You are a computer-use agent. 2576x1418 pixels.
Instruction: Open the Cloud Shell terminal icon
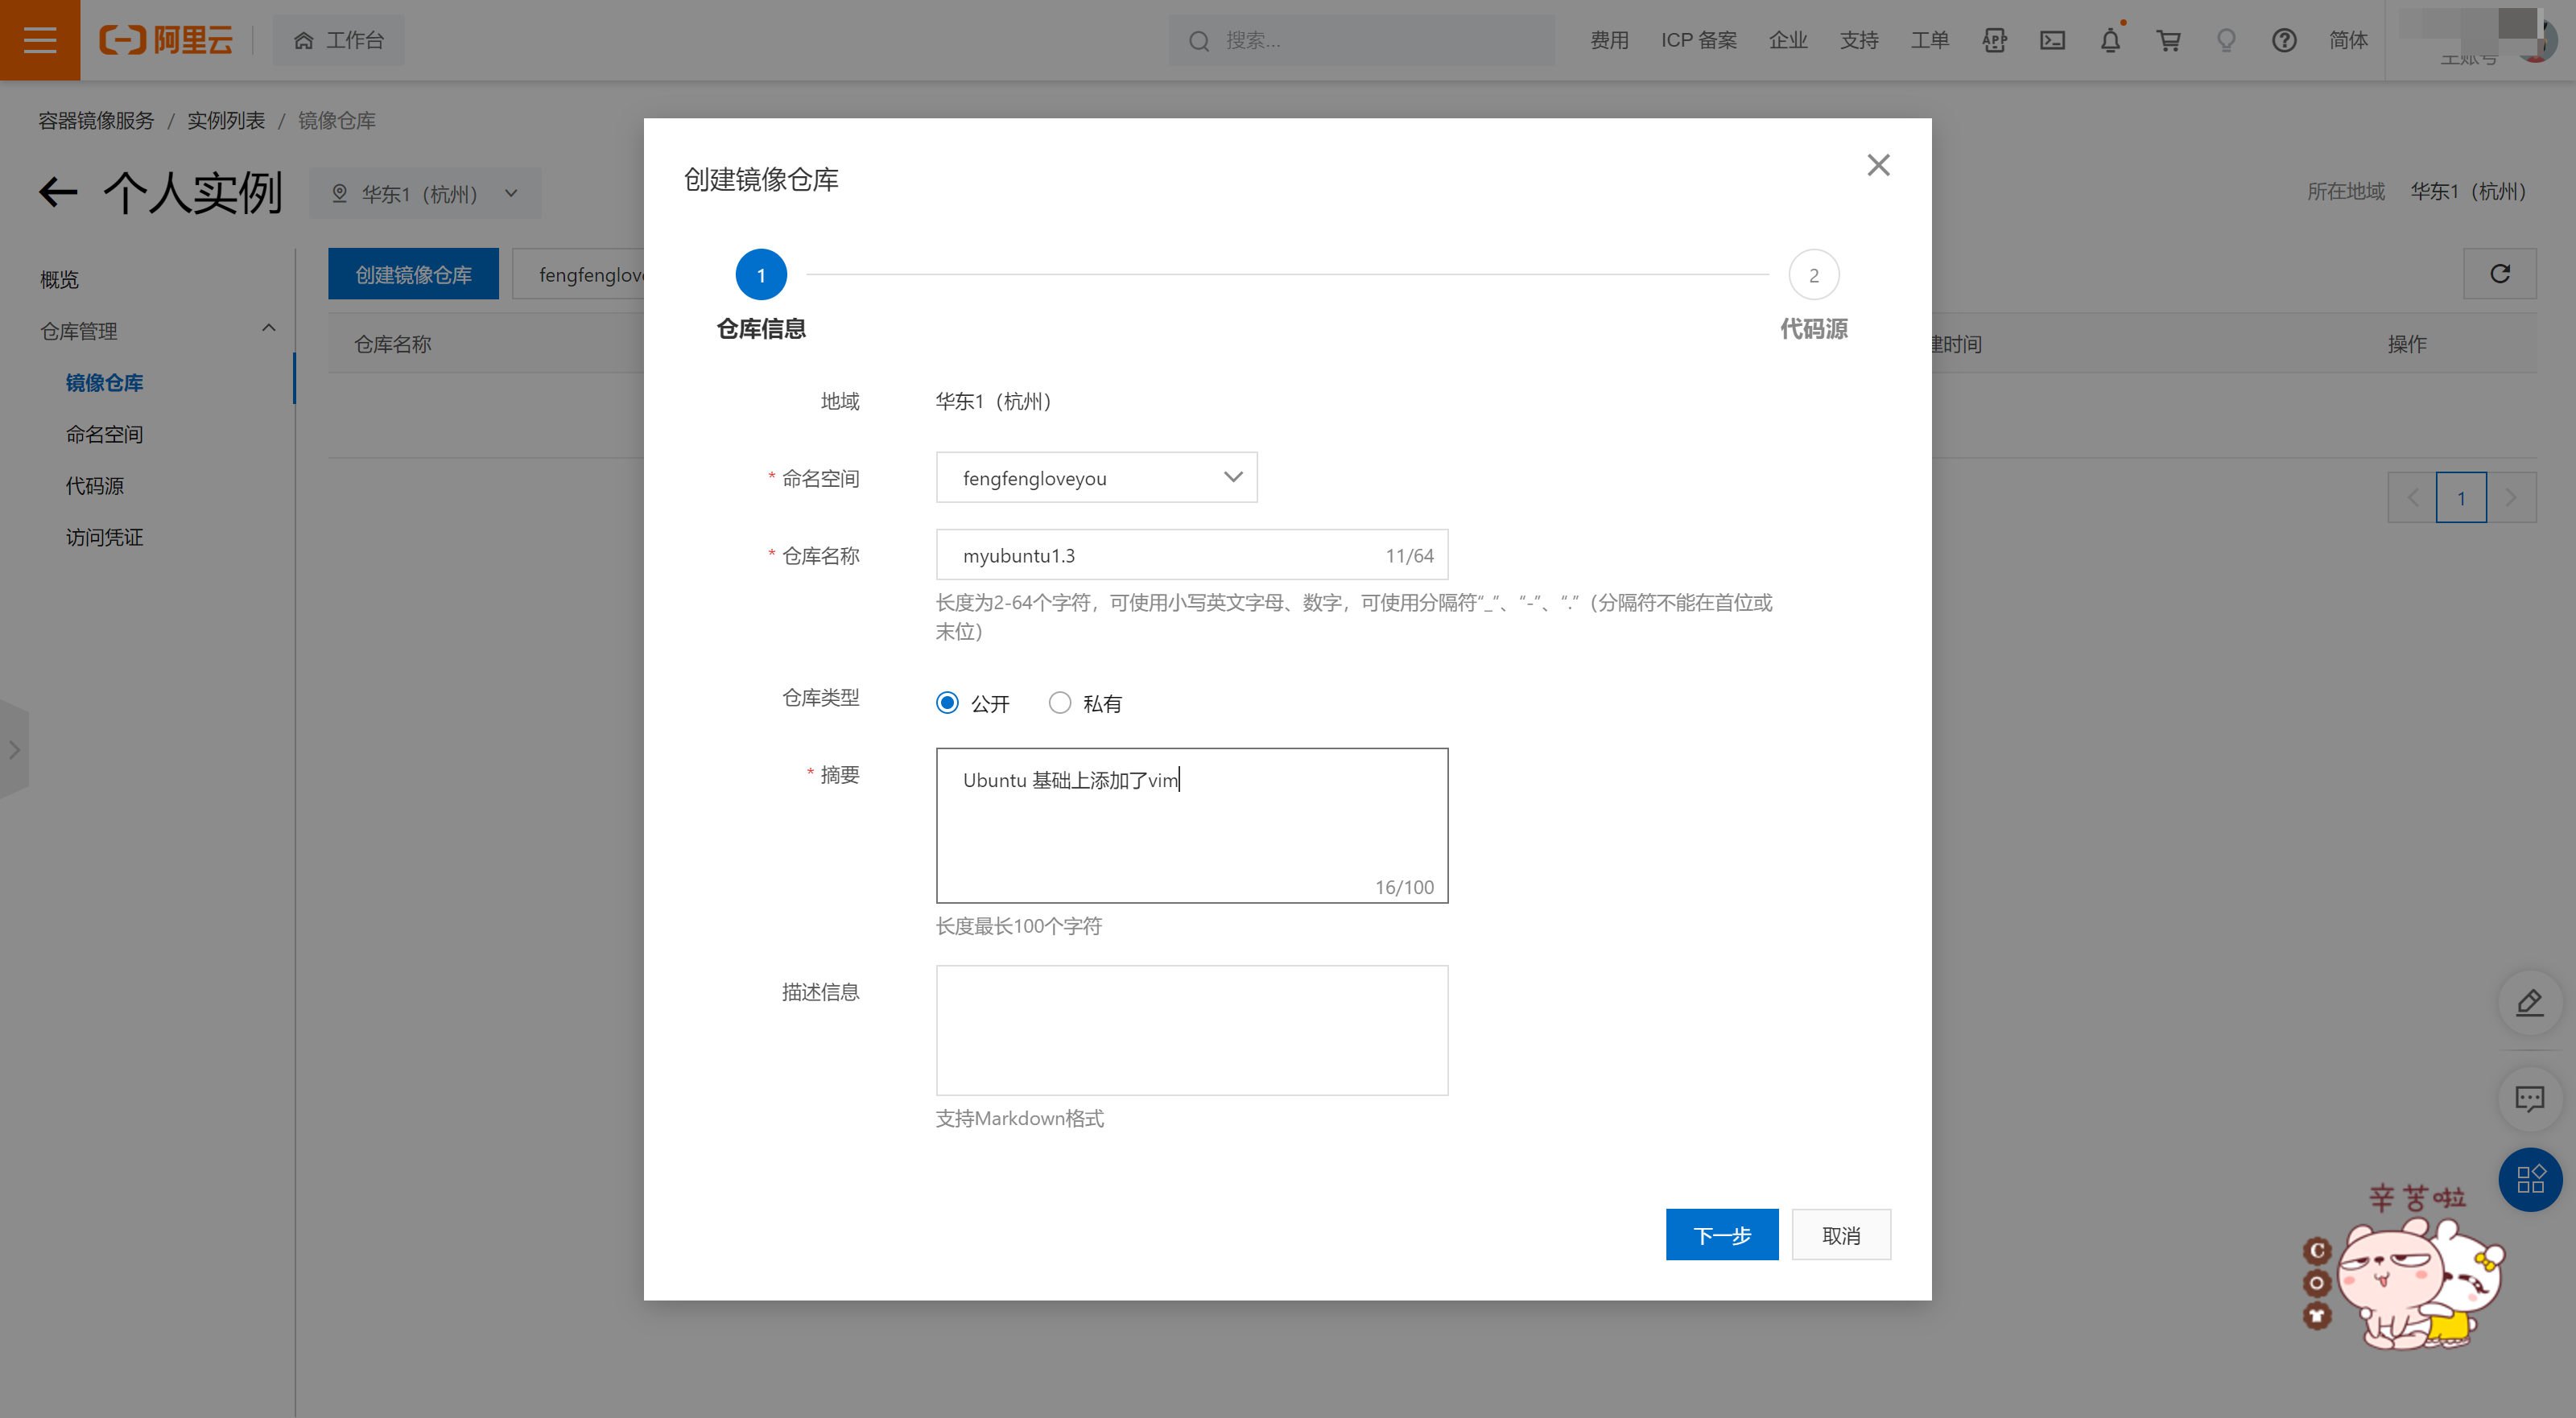click(x=2052, y=40)
